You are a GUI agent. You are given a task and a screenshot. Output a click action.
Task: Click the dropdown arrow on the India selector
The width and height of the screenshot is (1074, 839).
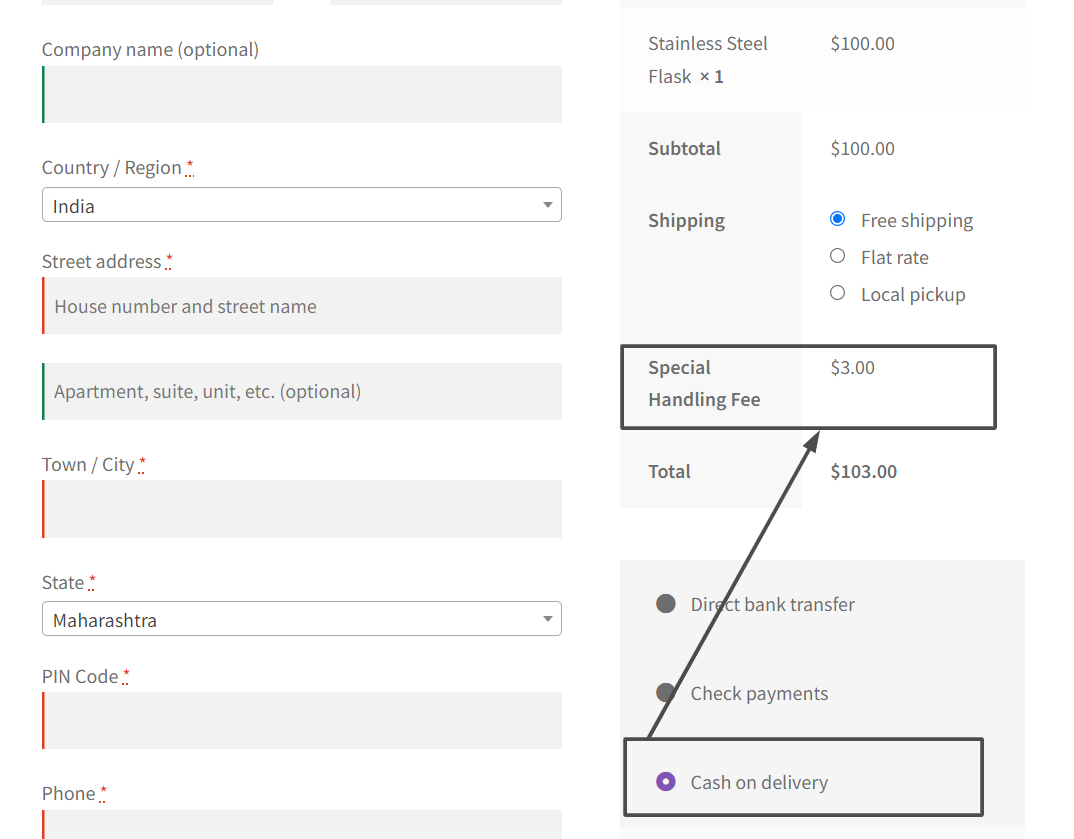547,204
